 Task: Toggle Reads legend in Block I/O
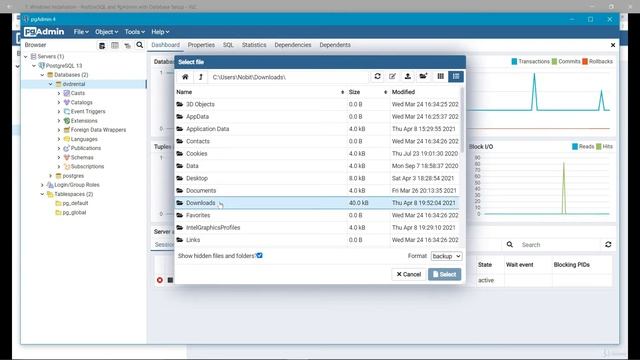click(583, 146)
